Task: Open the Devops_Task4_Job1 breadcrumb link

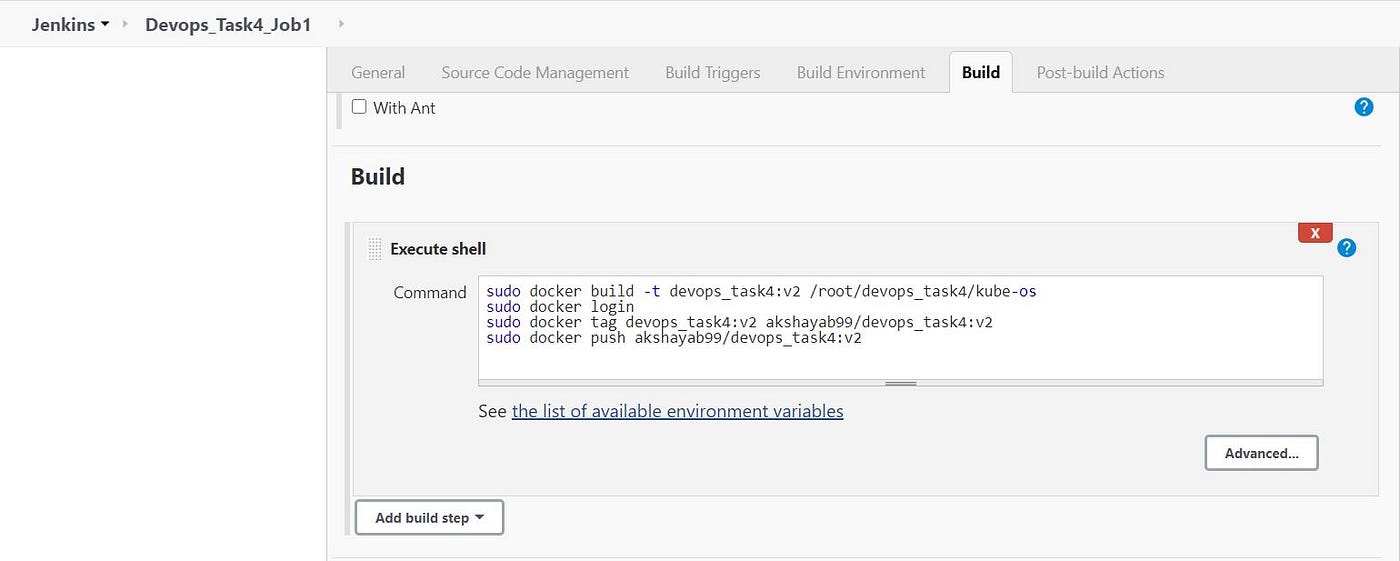Action: coord(228,24)
